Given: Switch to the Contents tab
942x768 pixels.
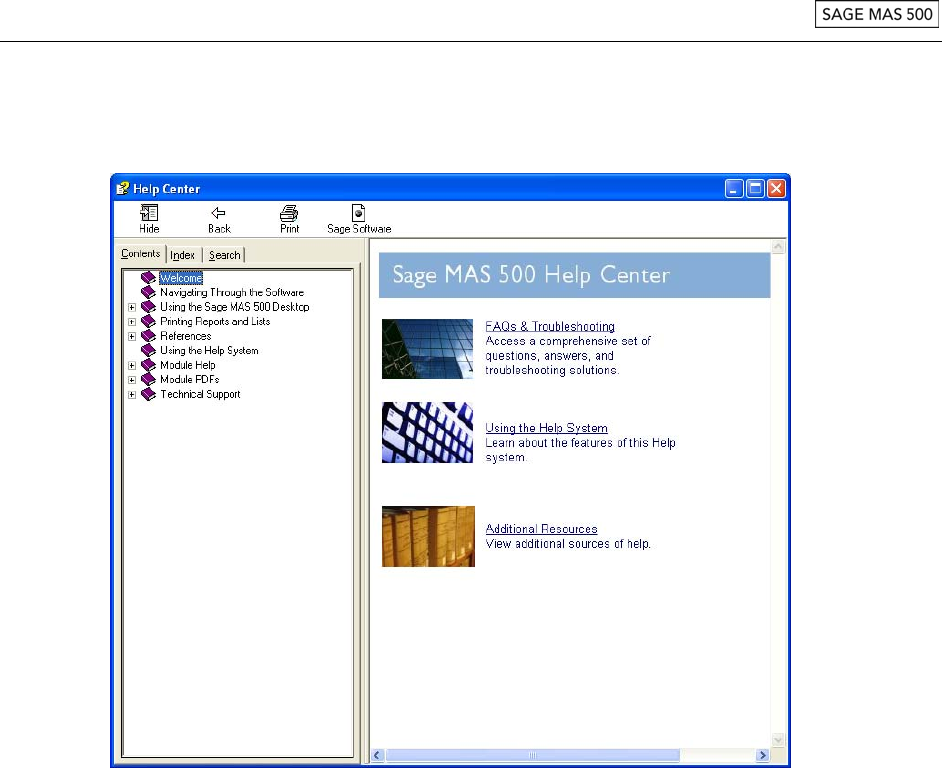Looking at the screenshot, I should (141, 254).
